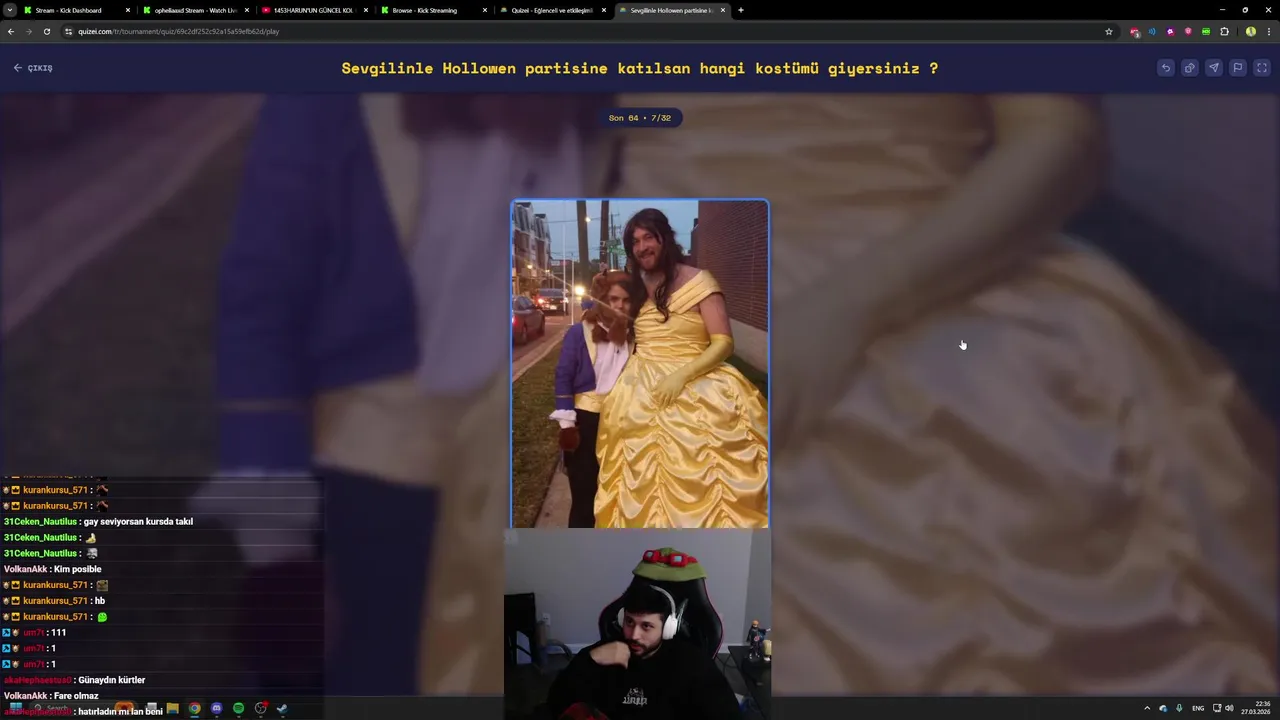This screenshot has width=1280, height=720.
Task: Open a new browser tab
Action: pyautogui.click(x=740, y=10)
